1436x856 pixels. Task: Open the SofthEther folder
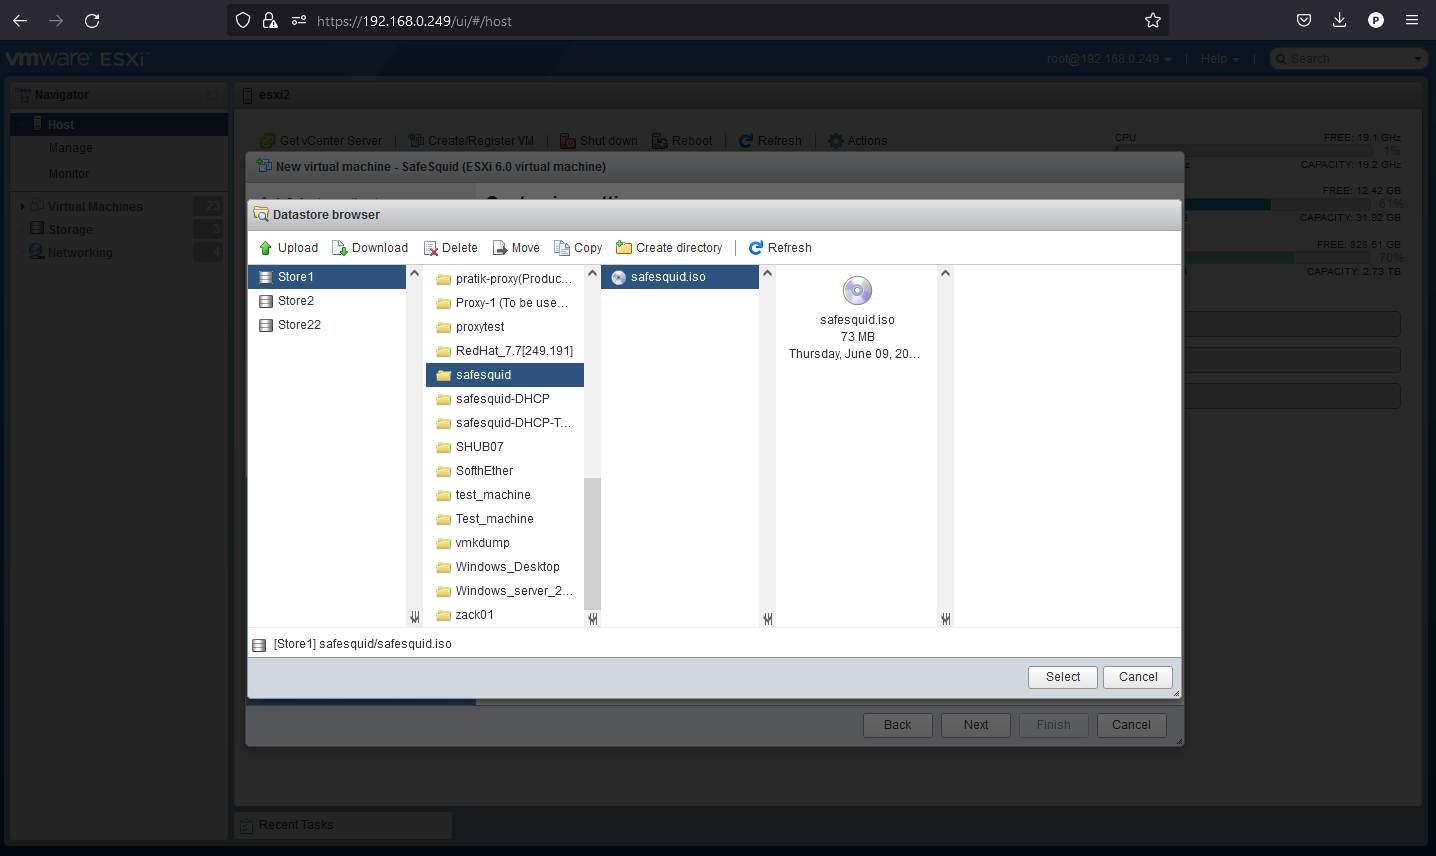tap(505, 471)
